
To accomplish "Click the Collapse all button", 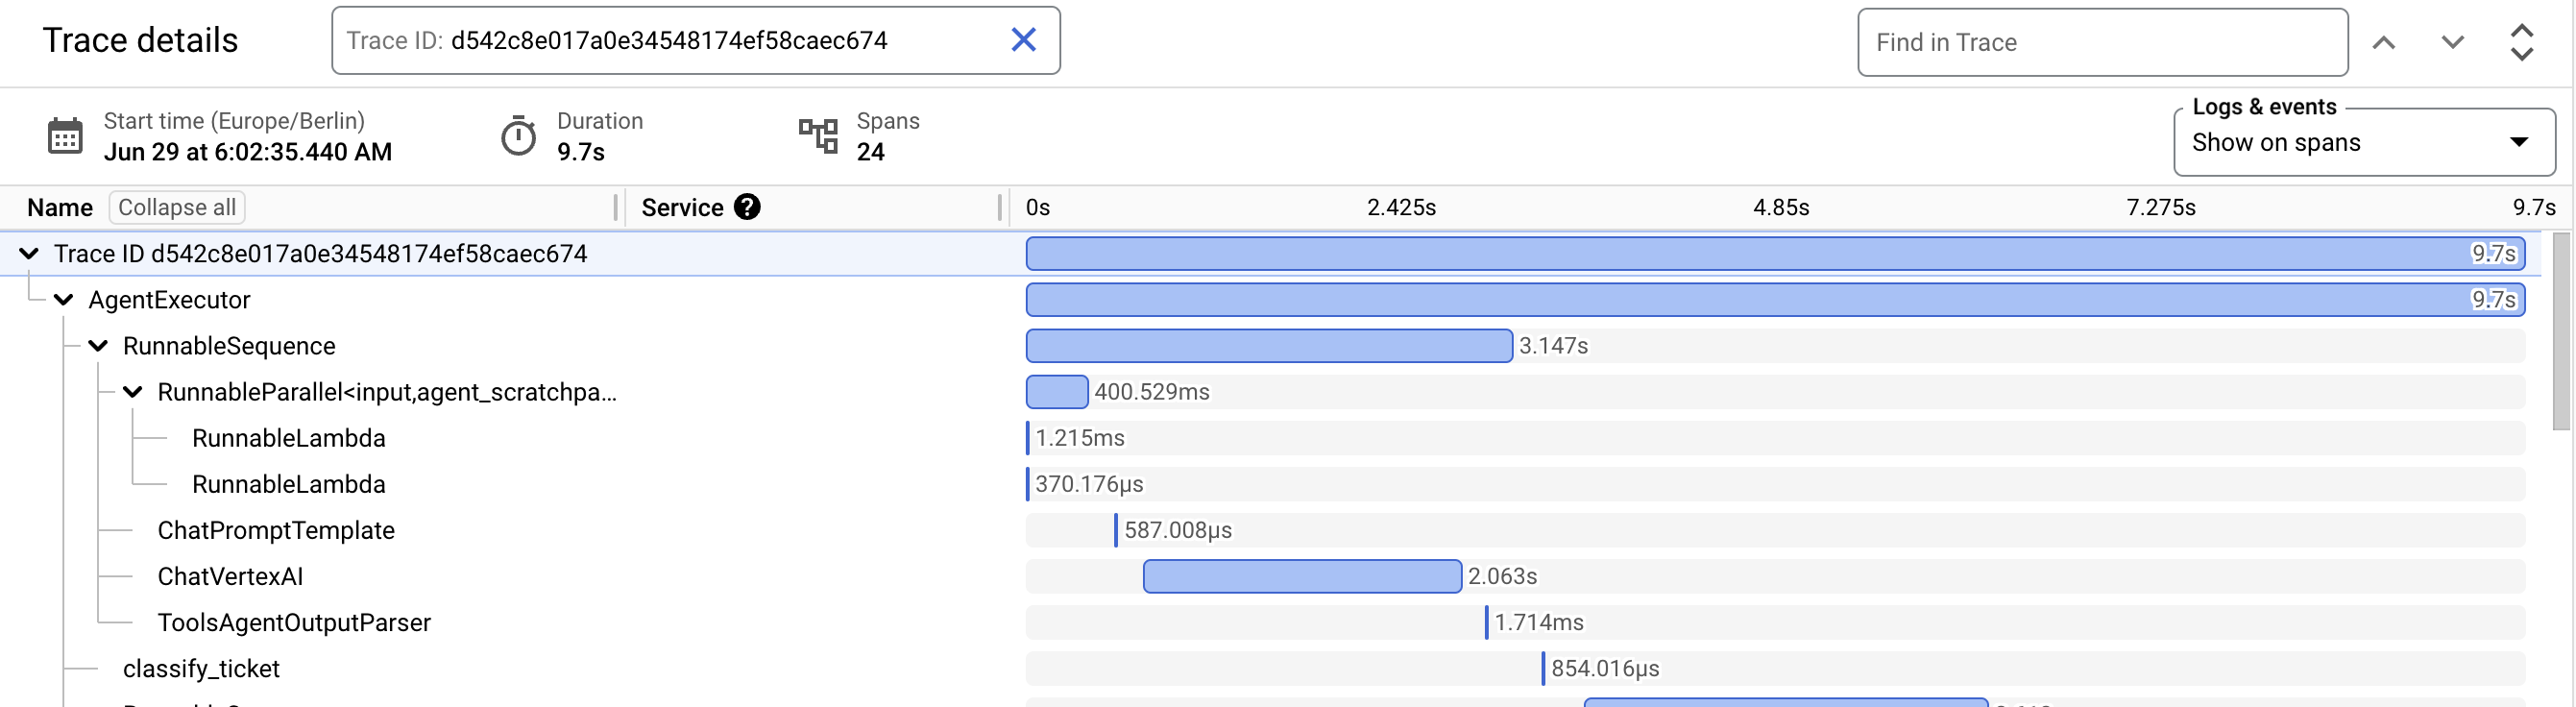I will pyautogui.click(x=177, y=207).
